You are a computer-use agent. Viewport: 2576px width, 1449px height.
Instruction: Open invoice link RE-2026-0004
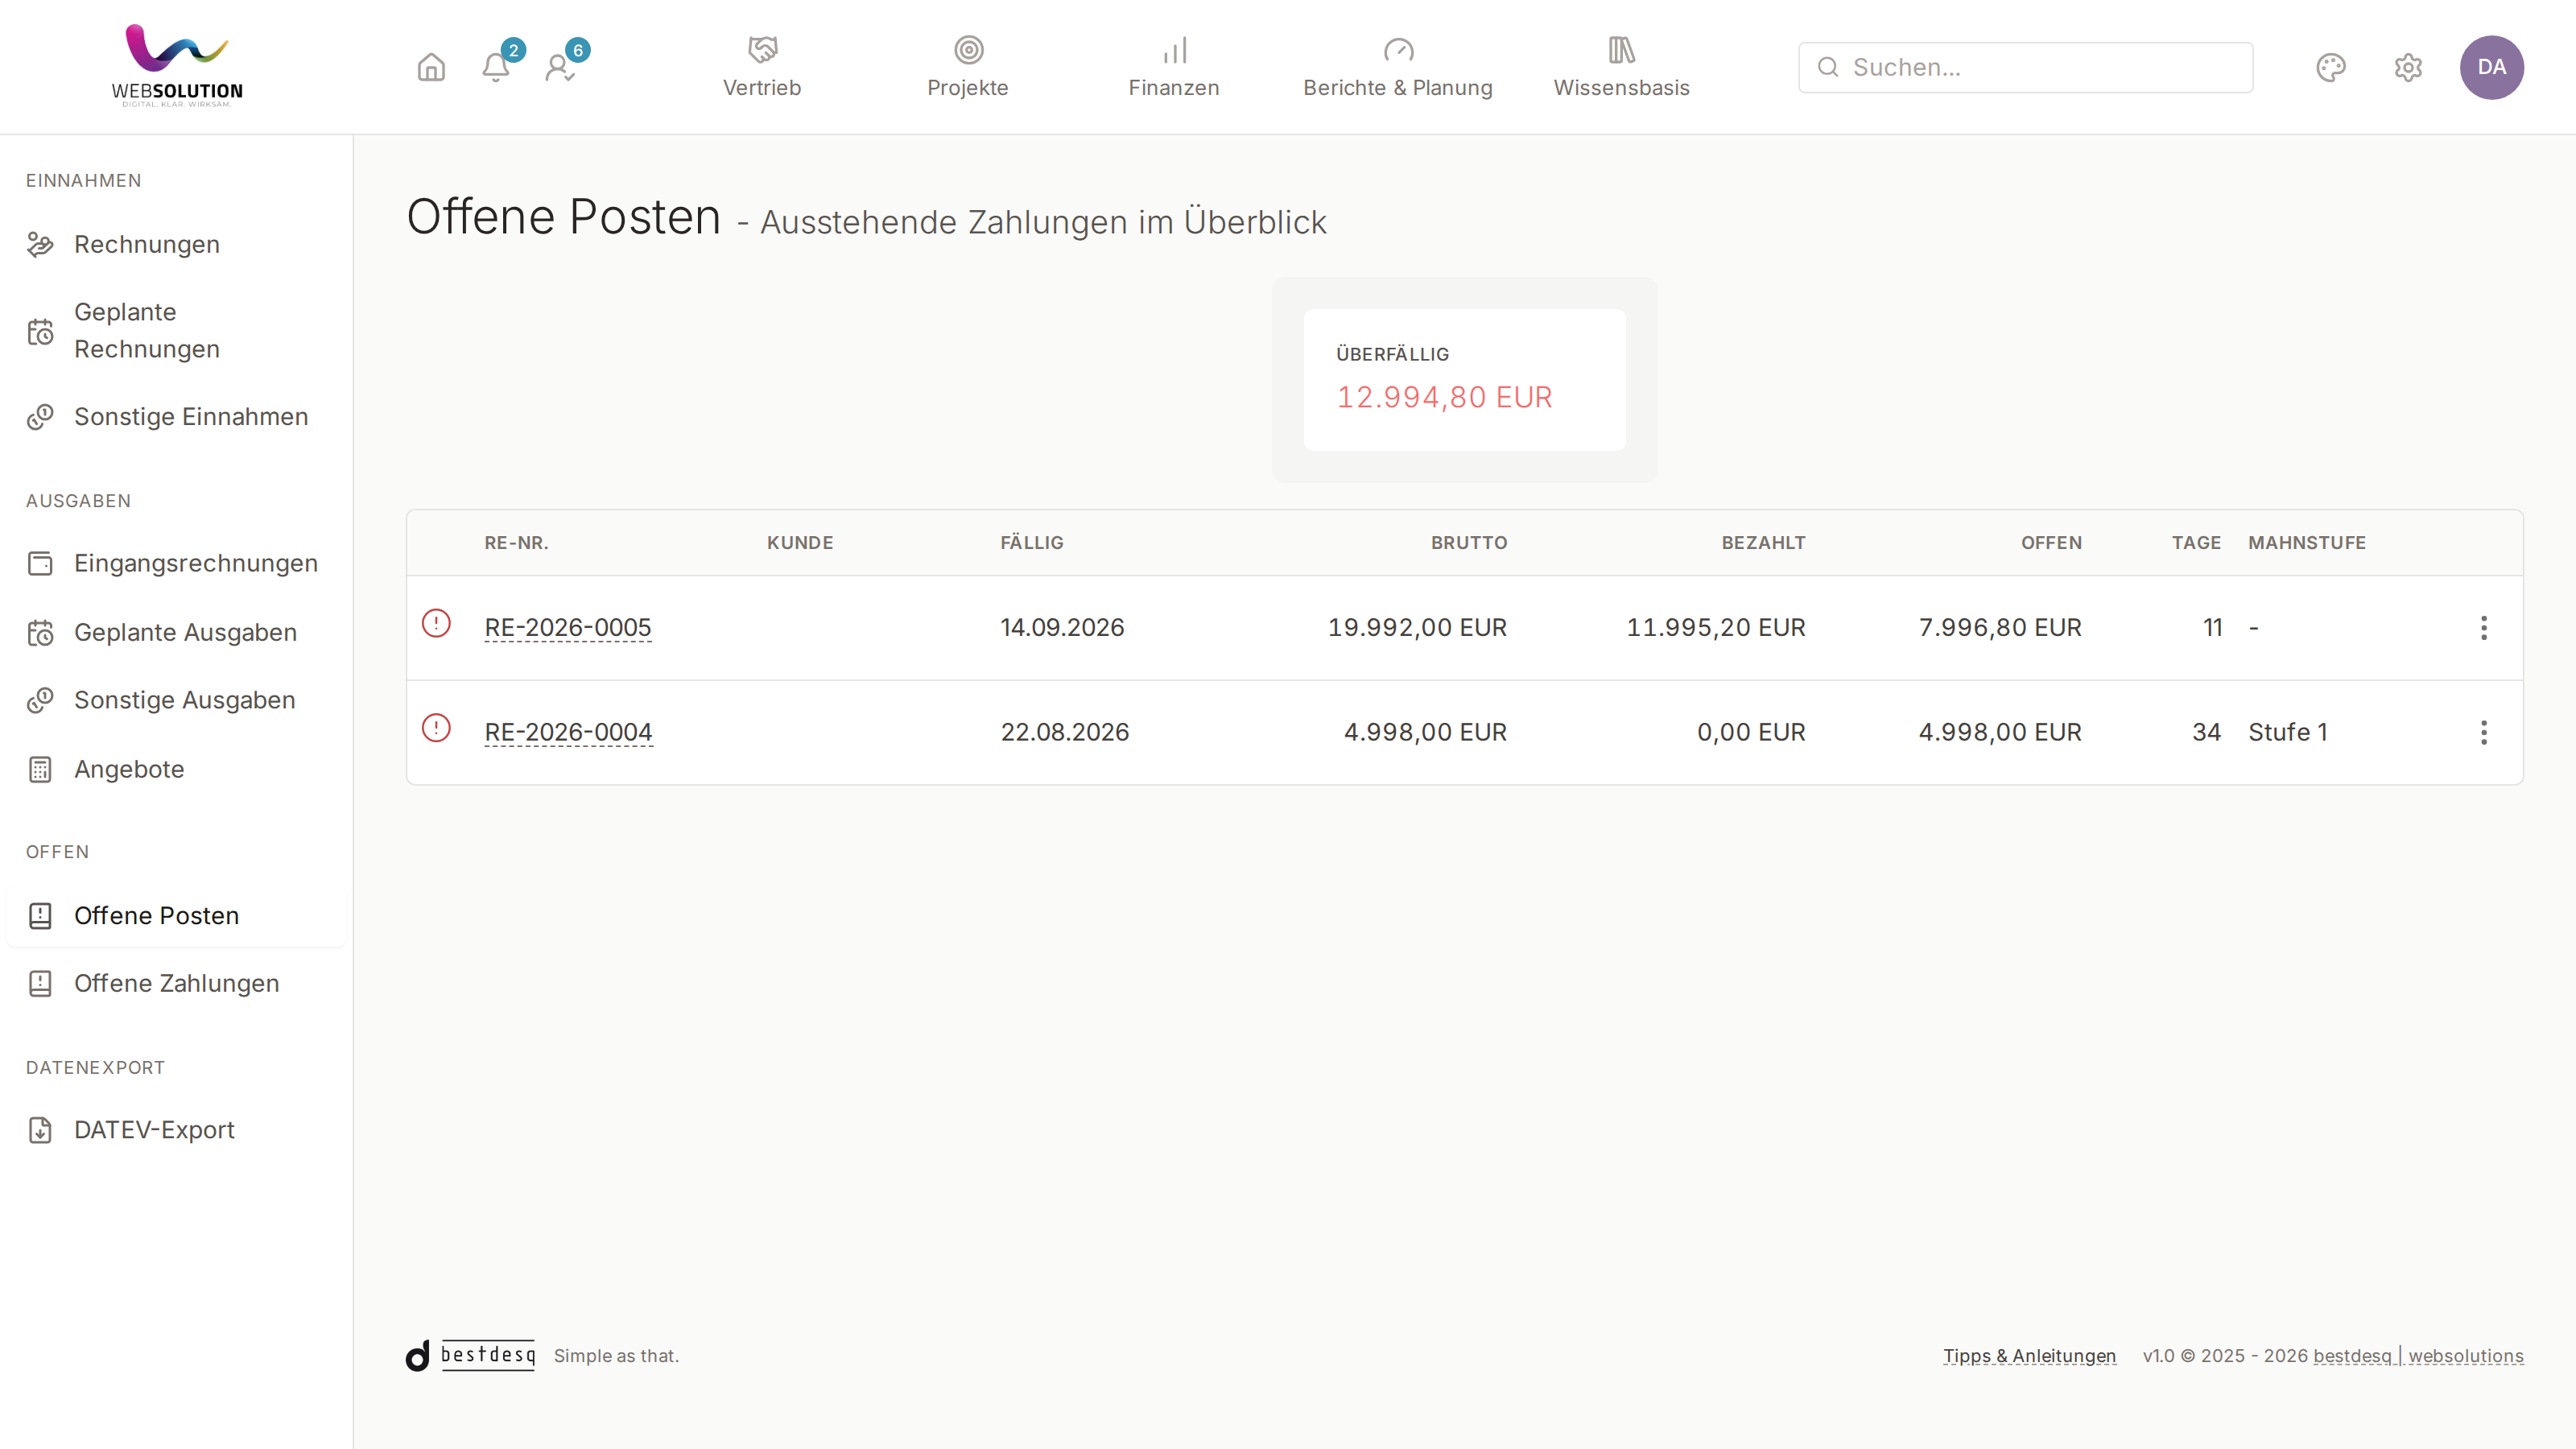point(568,733)
